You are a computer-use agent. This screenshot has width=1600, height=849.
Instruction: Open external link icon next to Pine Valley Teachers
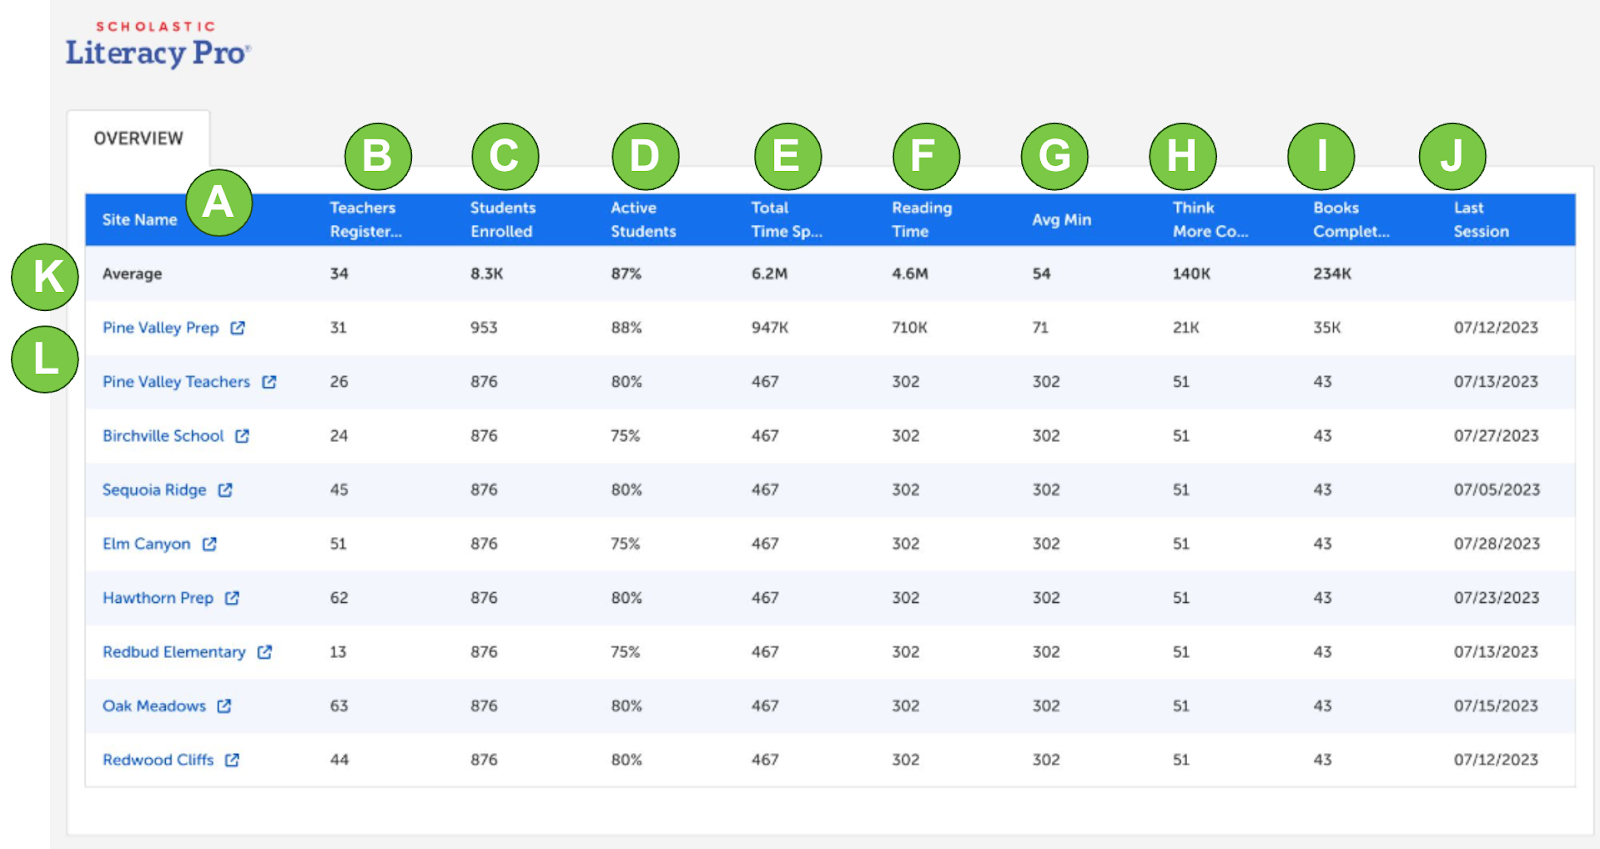tap(269, 382)
